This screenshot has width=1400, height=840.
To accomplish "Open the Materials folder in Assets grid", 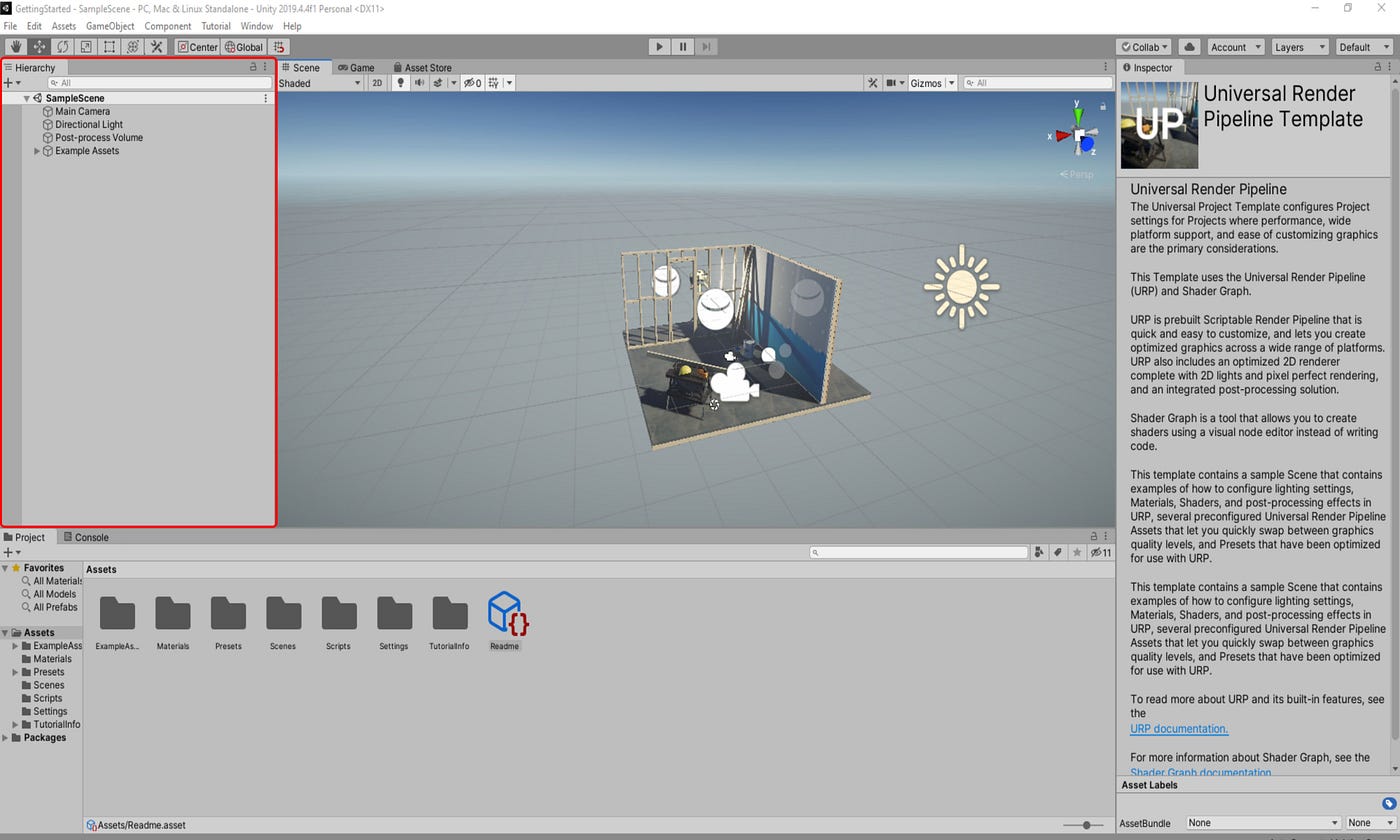I will point(172,614).
